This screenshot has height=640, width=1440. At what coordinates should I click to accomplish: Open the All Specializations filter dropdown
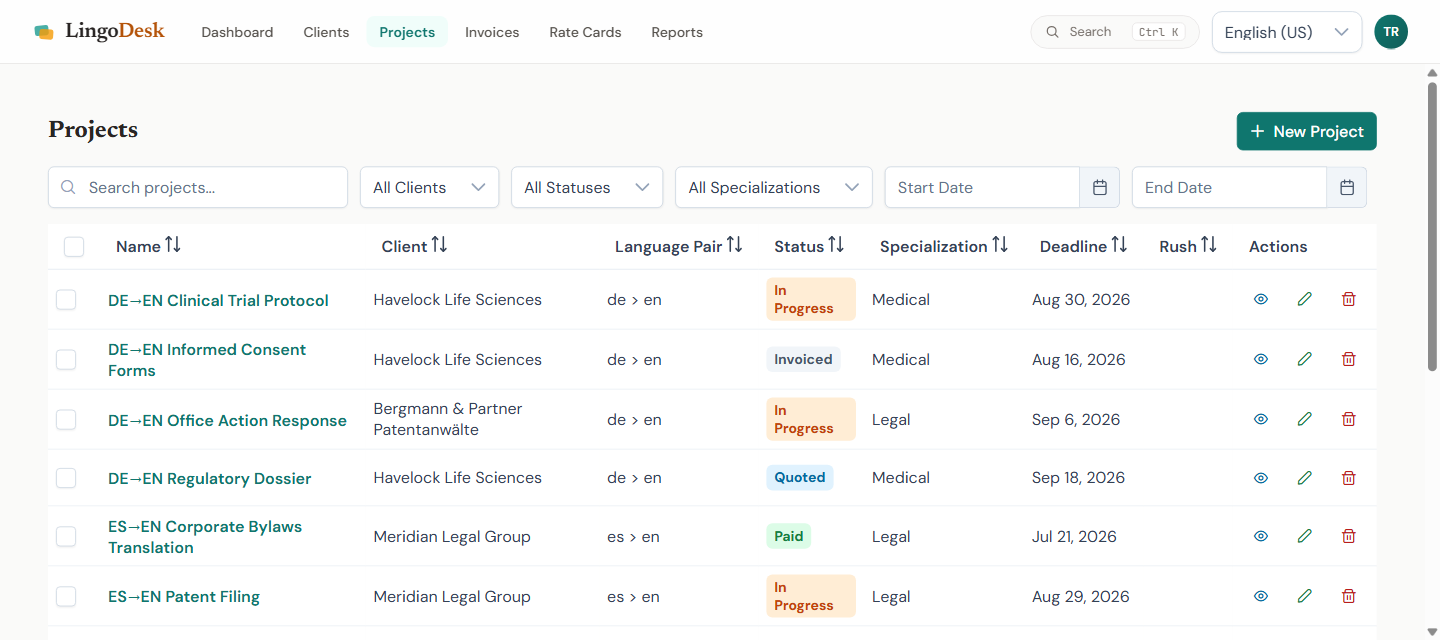pyautogui.click(x=774, y=187)
